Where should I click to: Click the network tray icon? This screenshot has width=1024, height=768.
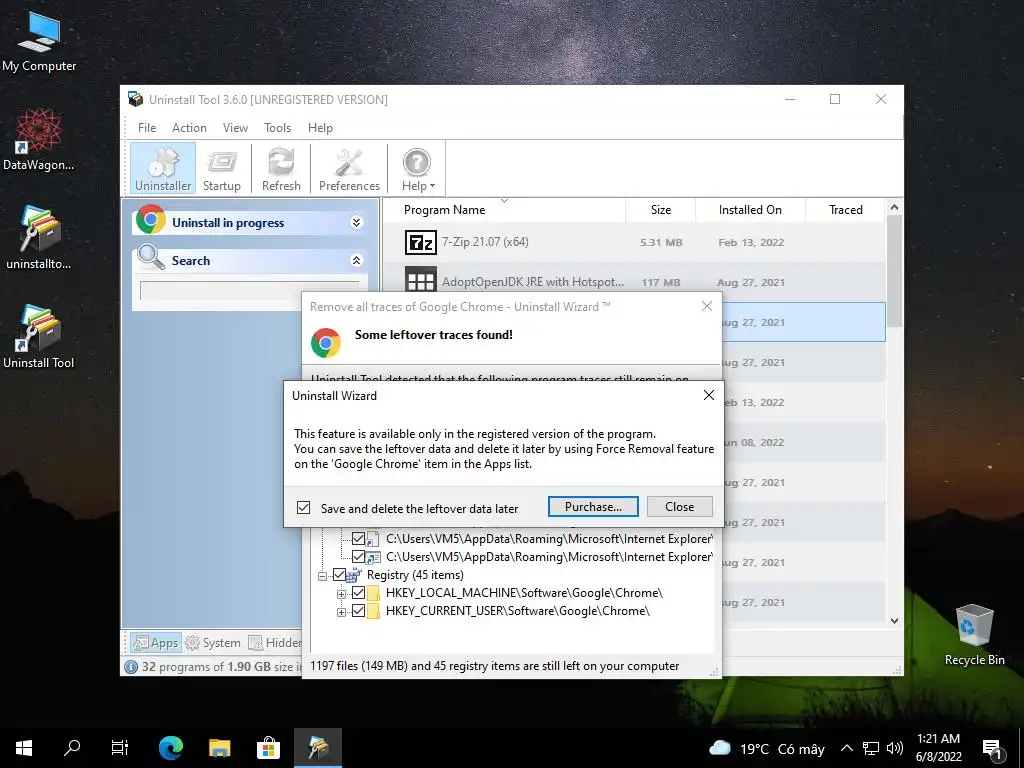tap(871, 748)
